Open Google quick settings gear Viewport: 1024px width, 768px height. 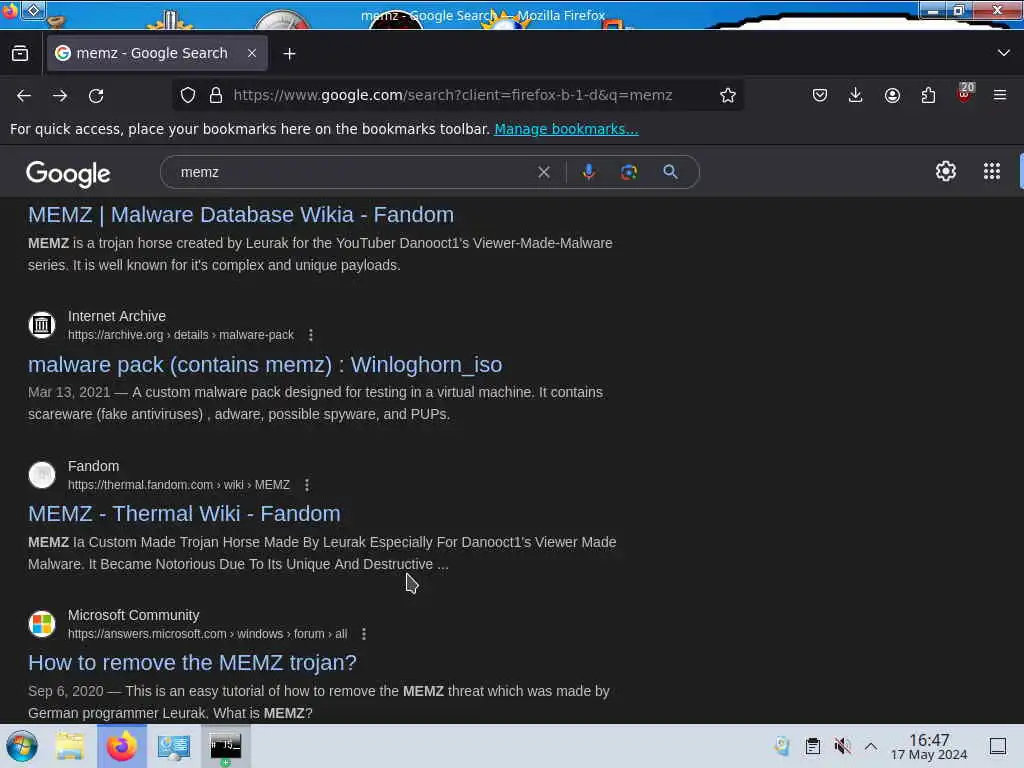pos(946,171)
